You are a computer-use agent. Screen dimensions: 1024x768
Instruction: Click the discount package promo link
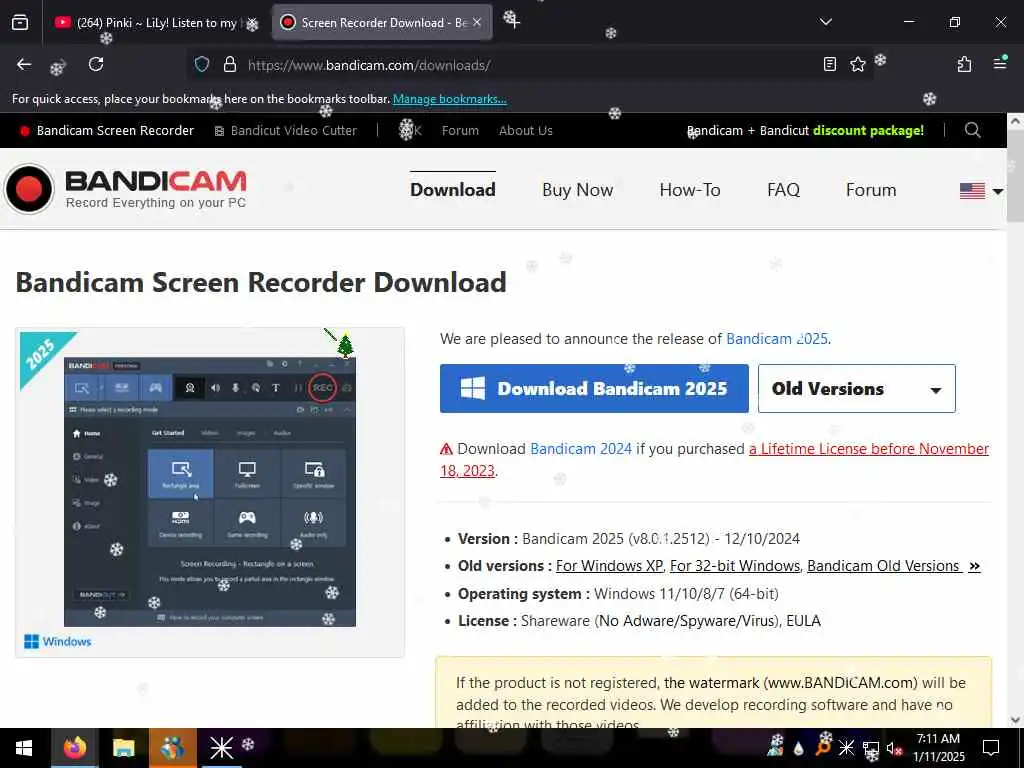pos(805,131)
